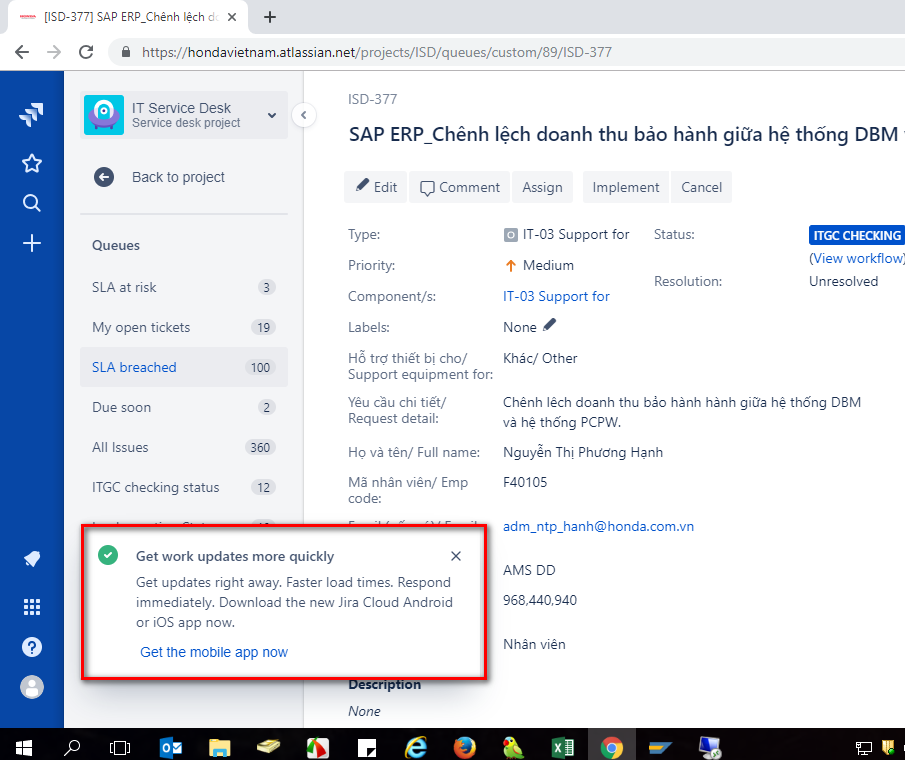Open the green parrot app on taskbar
The image size is (905, 760).
tap(513, 748)
